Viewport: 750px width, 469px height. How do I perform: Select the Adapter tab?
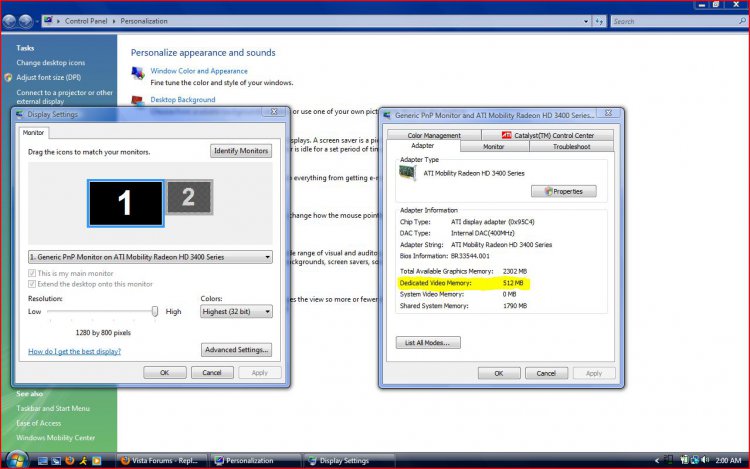pos(423,145)
